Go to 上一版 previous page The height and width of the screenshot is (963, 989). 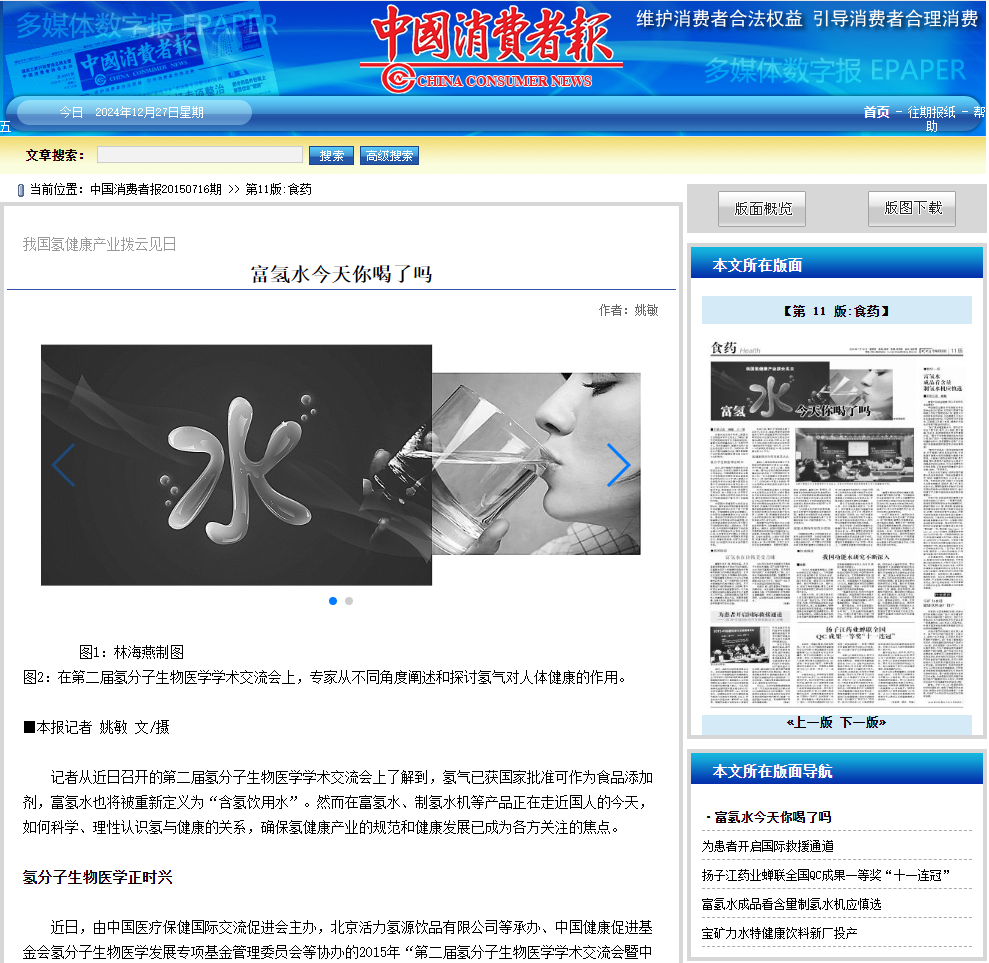pos(809,723)
